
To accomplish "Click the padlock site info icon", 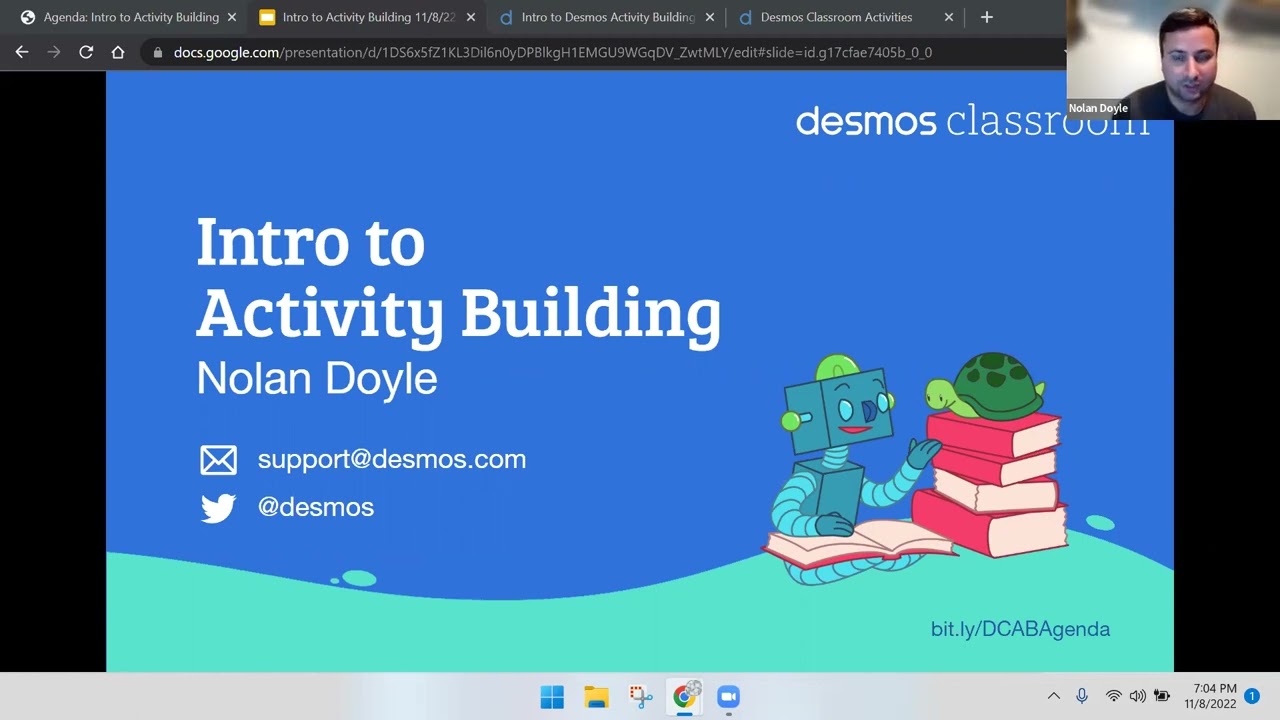I will point(158,52).
